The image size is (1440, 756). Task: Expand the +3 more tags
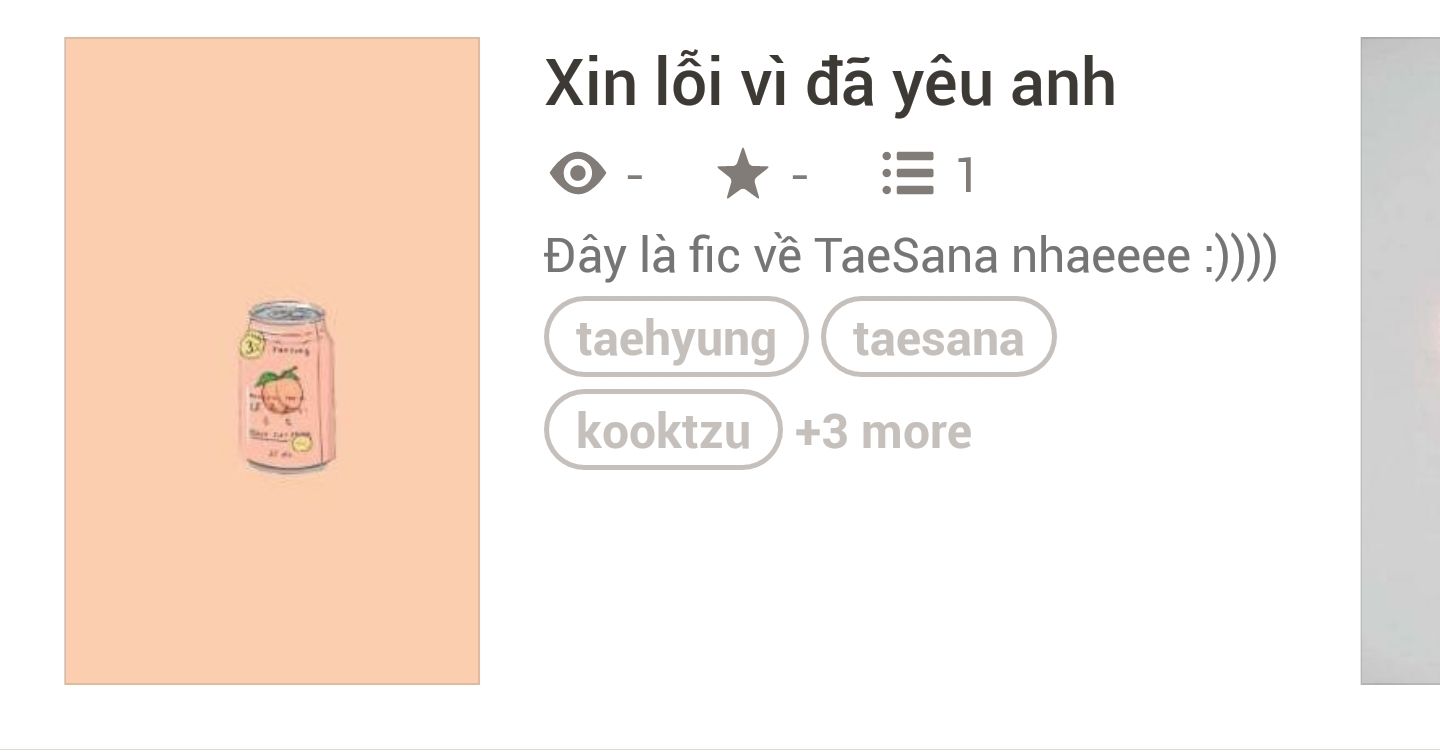point(883,431)
